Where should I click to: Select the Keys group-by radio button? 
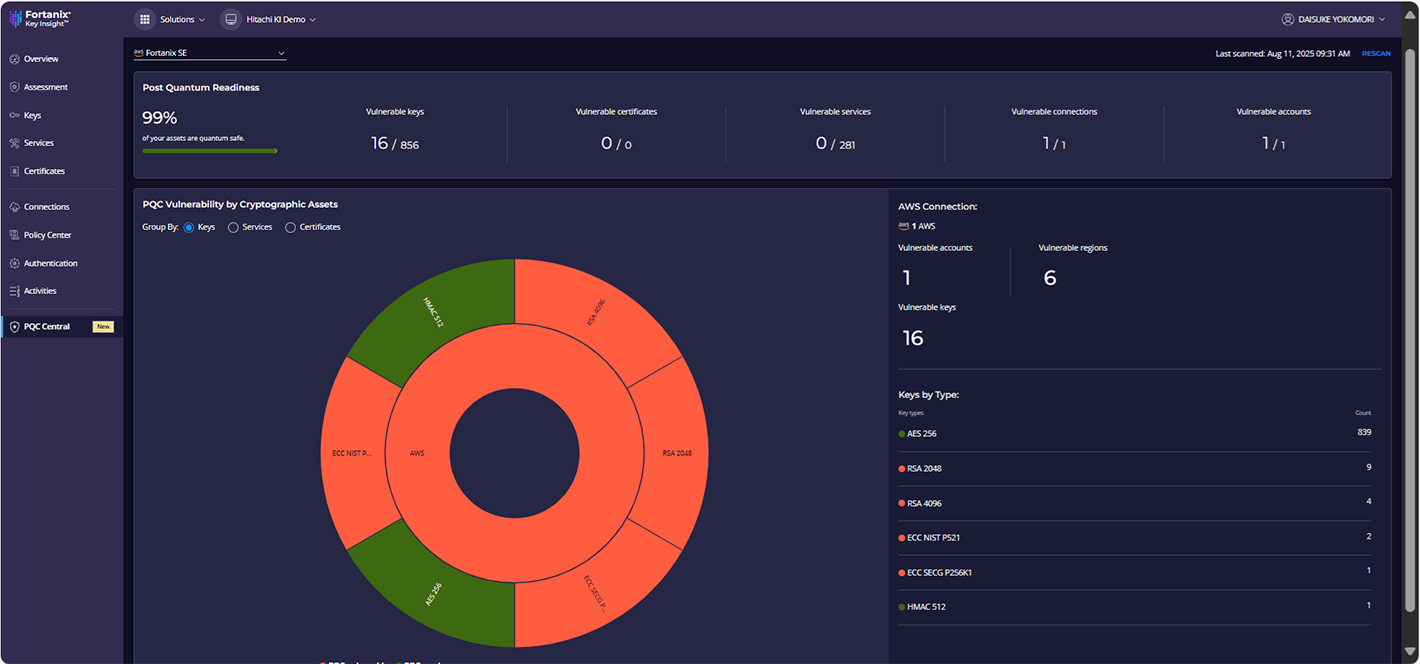tap(189, 227)
